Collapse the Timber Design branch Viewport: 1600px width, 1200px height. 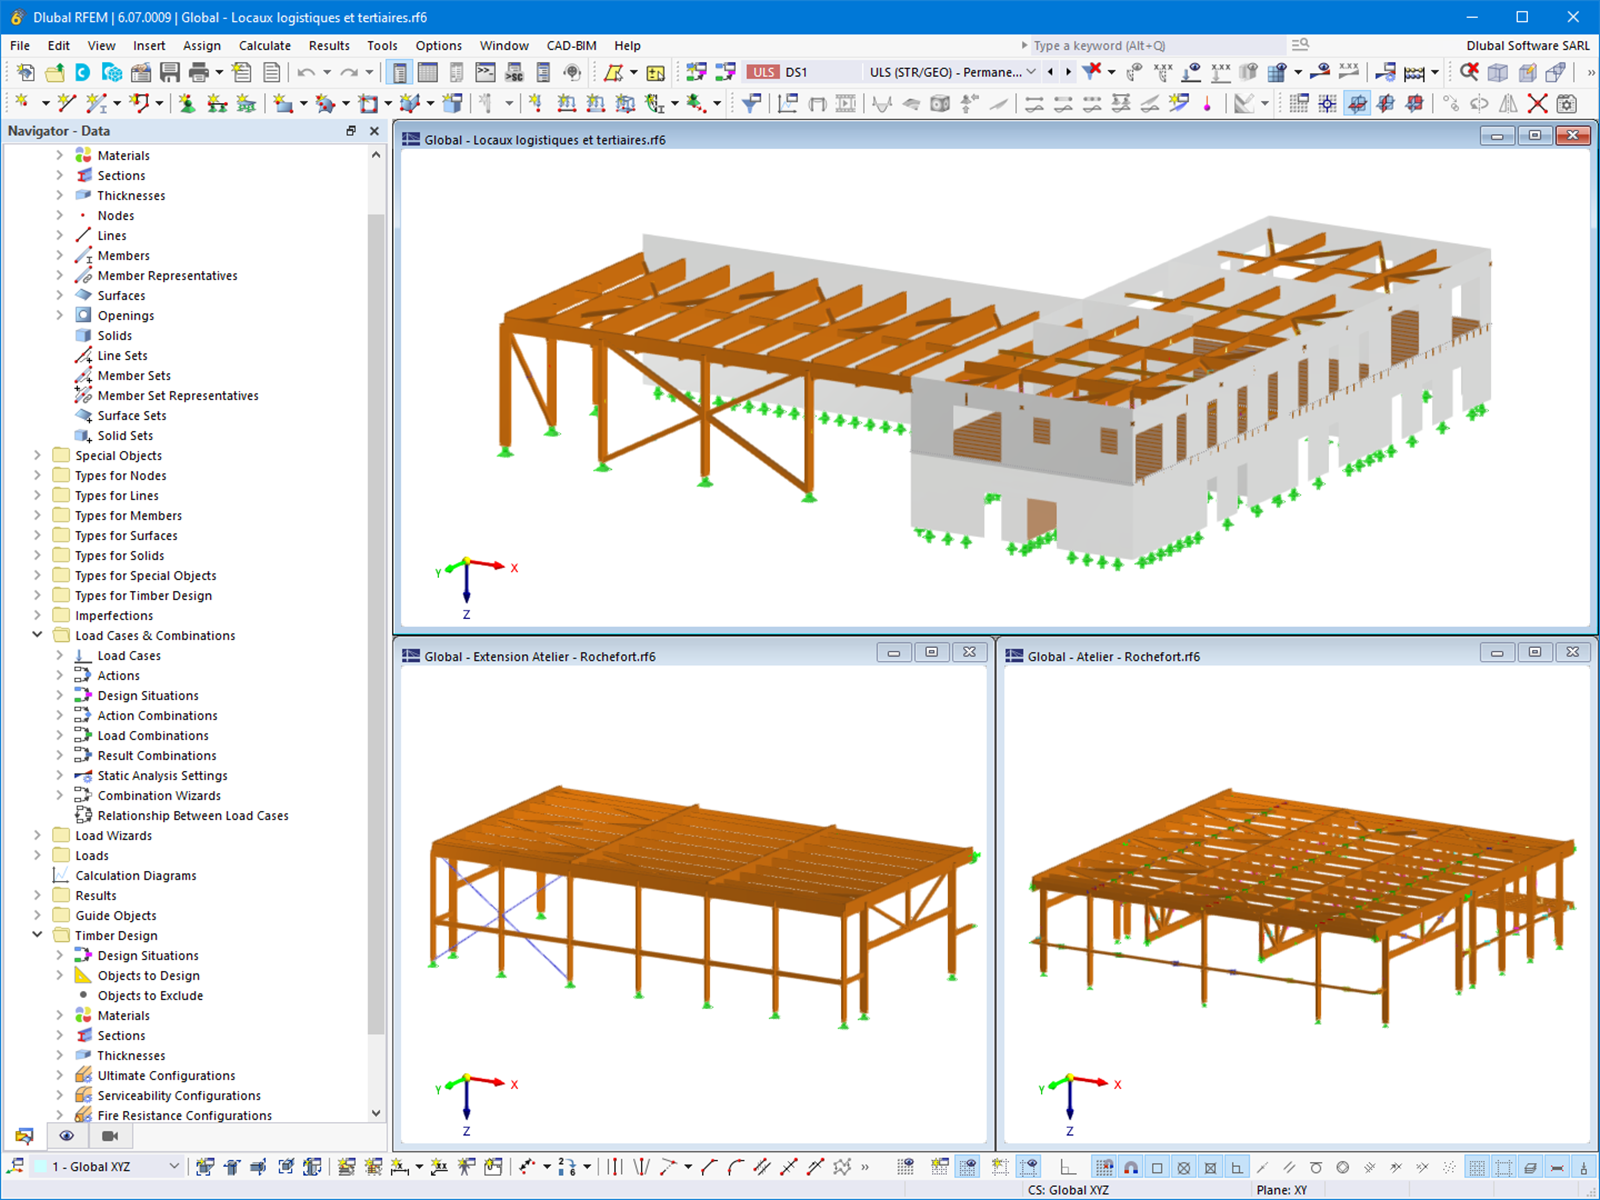pos(37,935)
